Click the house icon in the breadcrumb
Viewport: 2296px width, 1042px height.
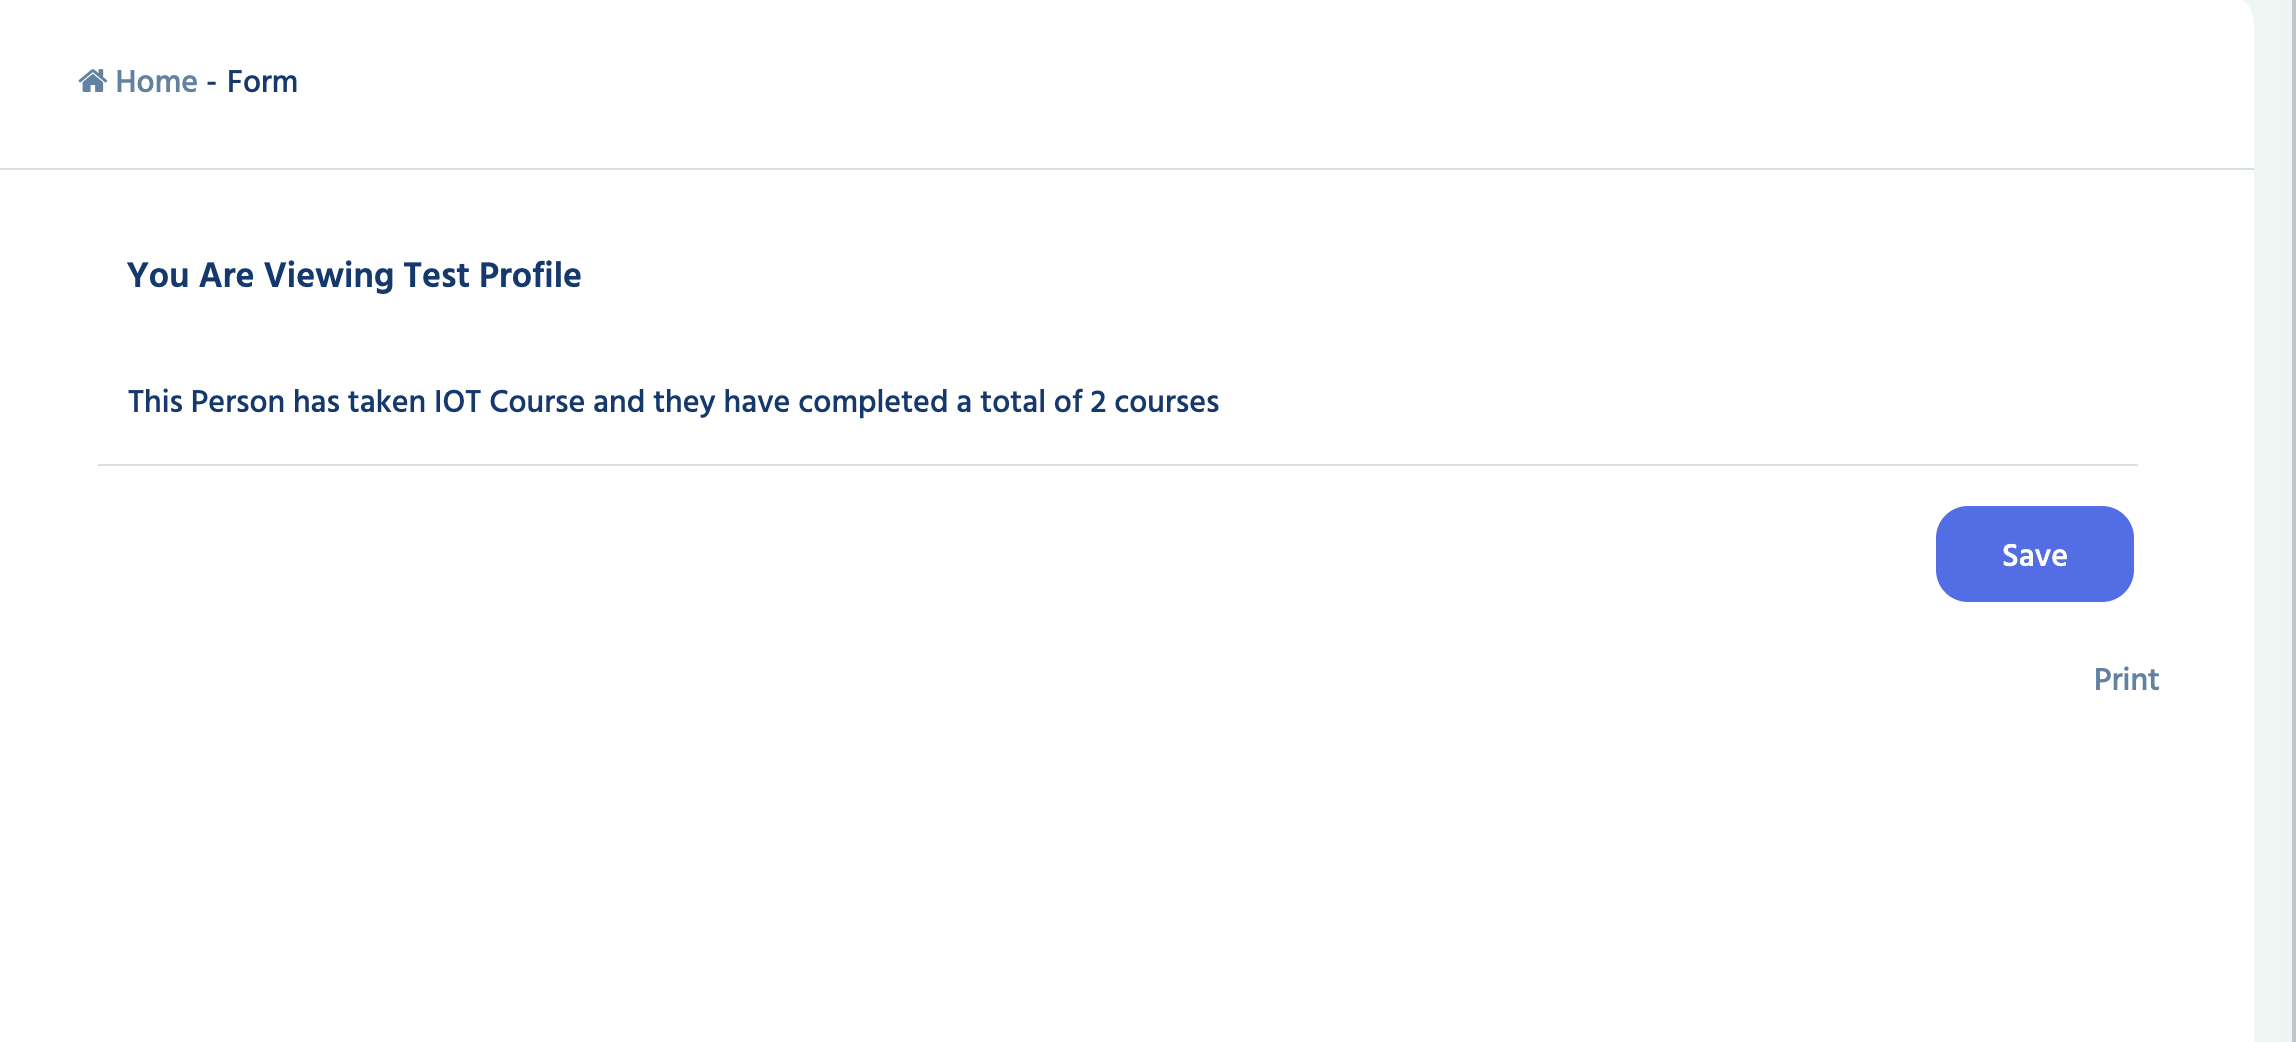pyautogui.click(x=93, y=81)
